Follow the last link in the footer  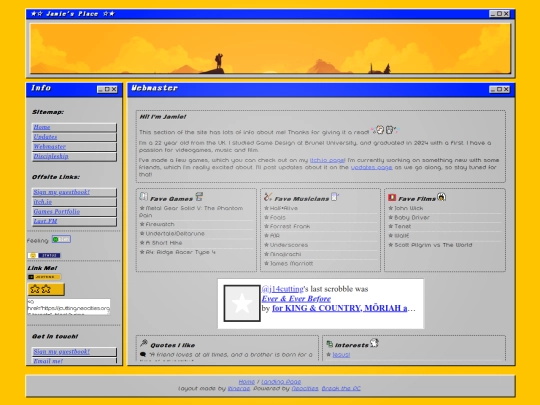[341, 388]
